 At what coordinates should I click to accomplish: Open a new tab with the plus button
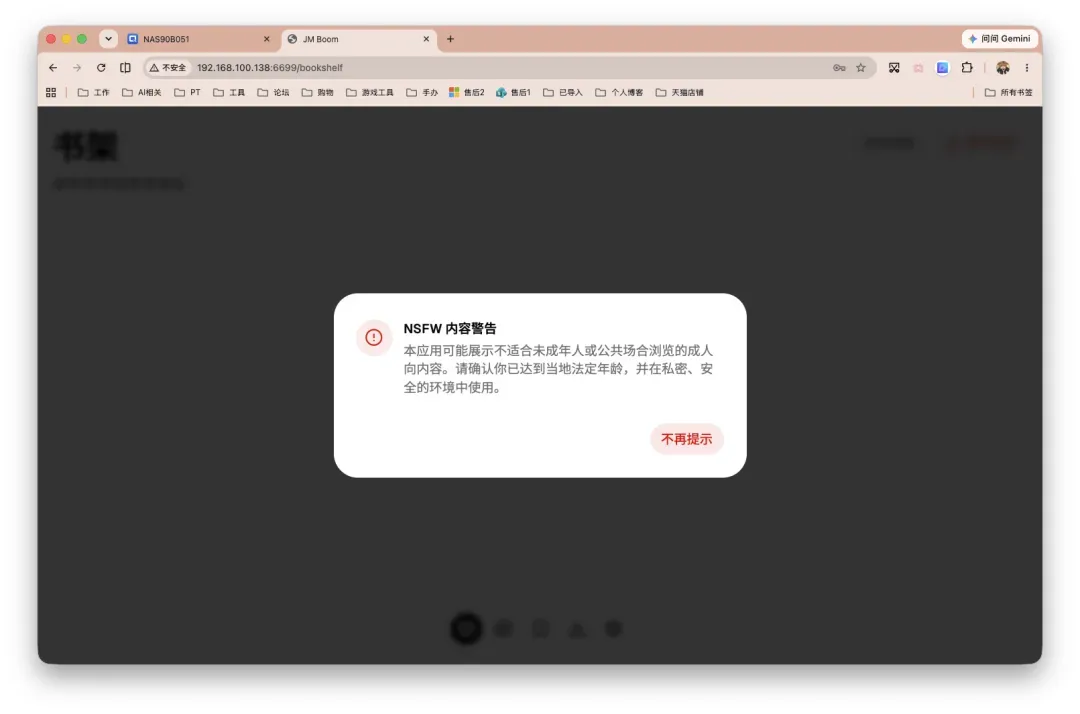click(450, 39)
